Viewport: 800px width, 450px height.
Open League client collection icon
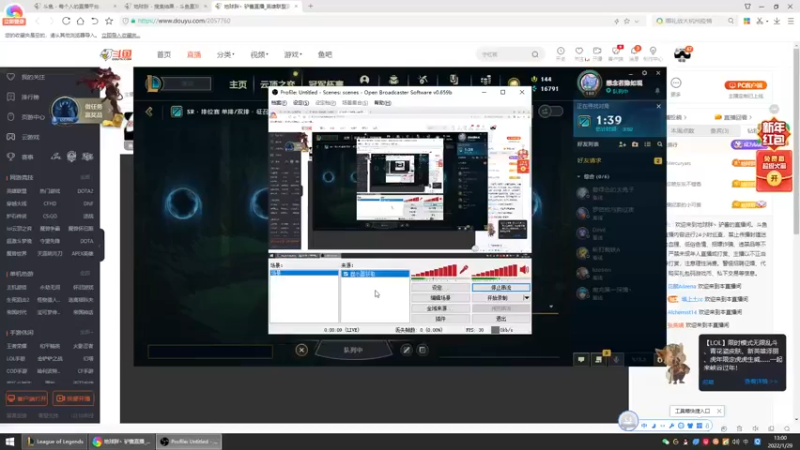(393, 80)
